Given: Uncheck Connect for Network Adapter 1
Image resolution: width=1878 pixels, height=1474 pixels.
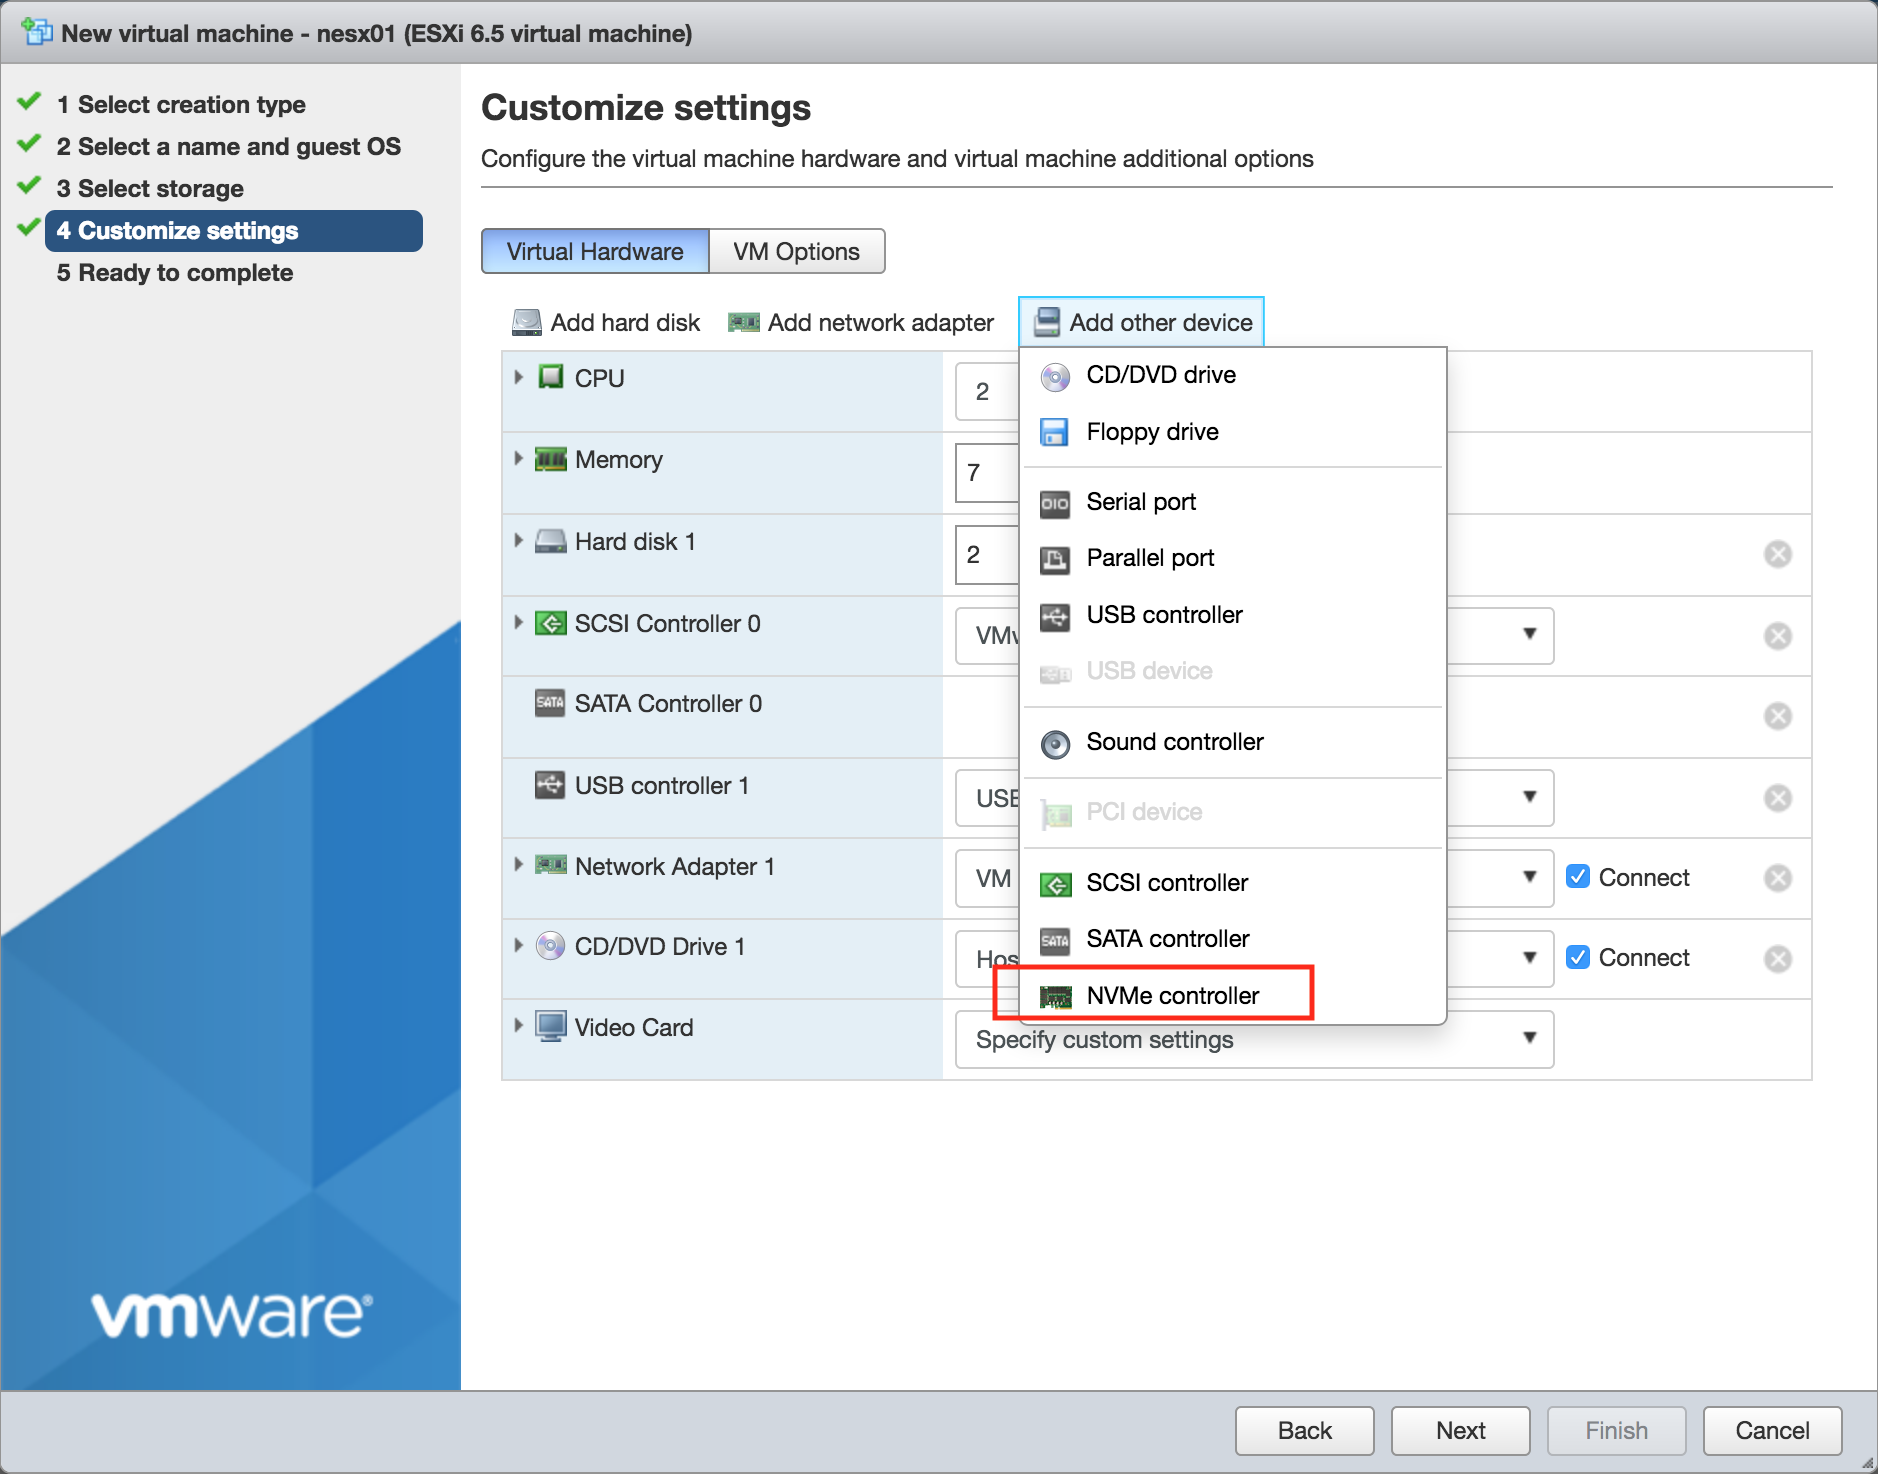Looking at the screenshot, I should click(x=1578, y=877).
